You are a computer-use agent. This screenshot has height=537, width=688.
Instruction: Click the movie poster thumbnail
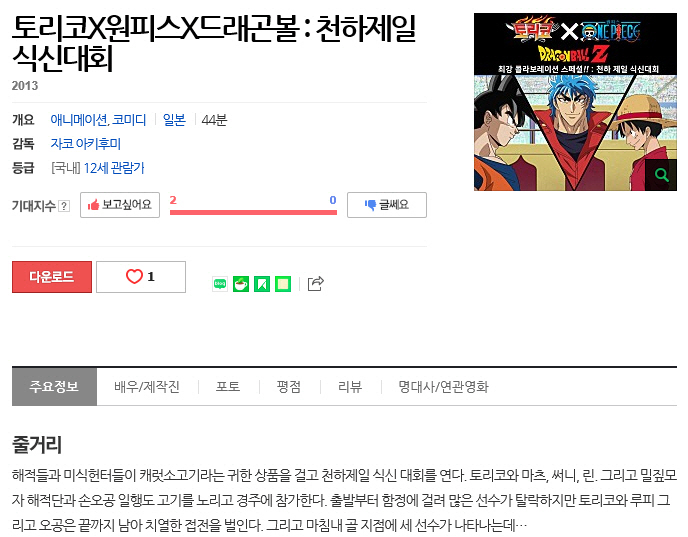pos(575,102)
